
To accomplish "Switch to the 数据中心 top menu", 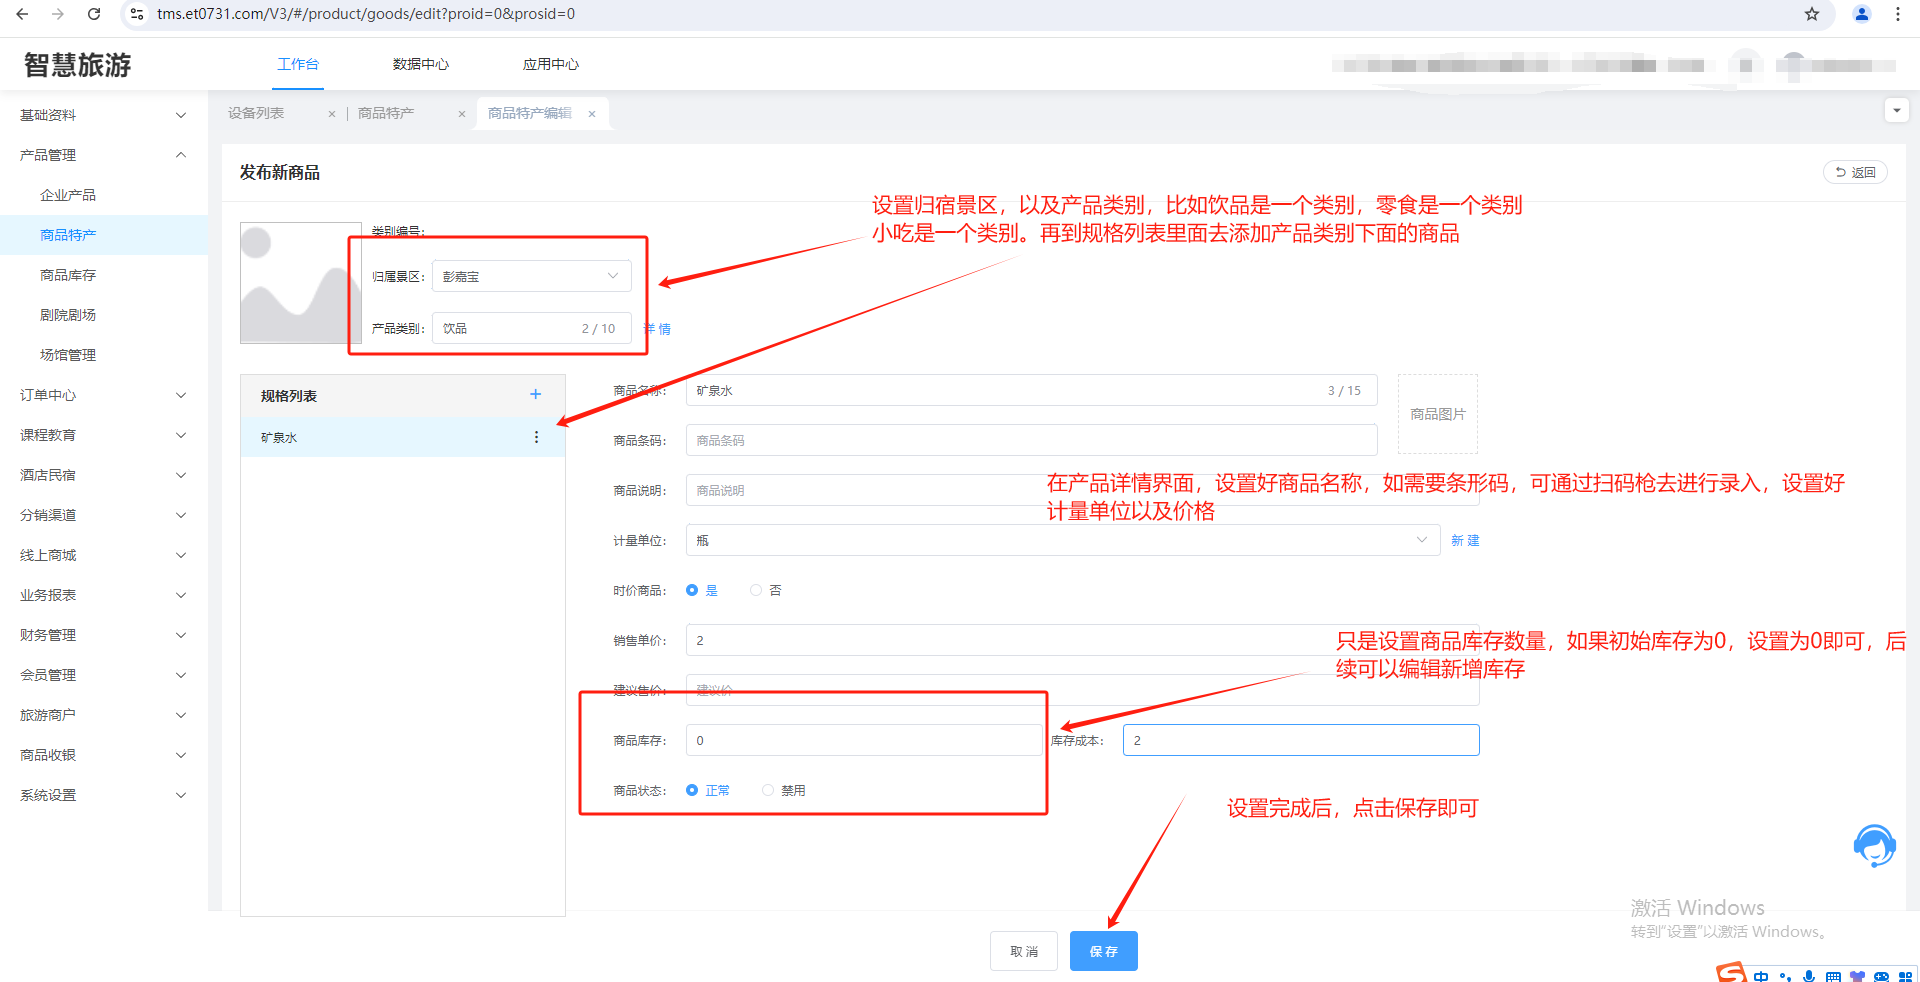I will click(420, 64).
